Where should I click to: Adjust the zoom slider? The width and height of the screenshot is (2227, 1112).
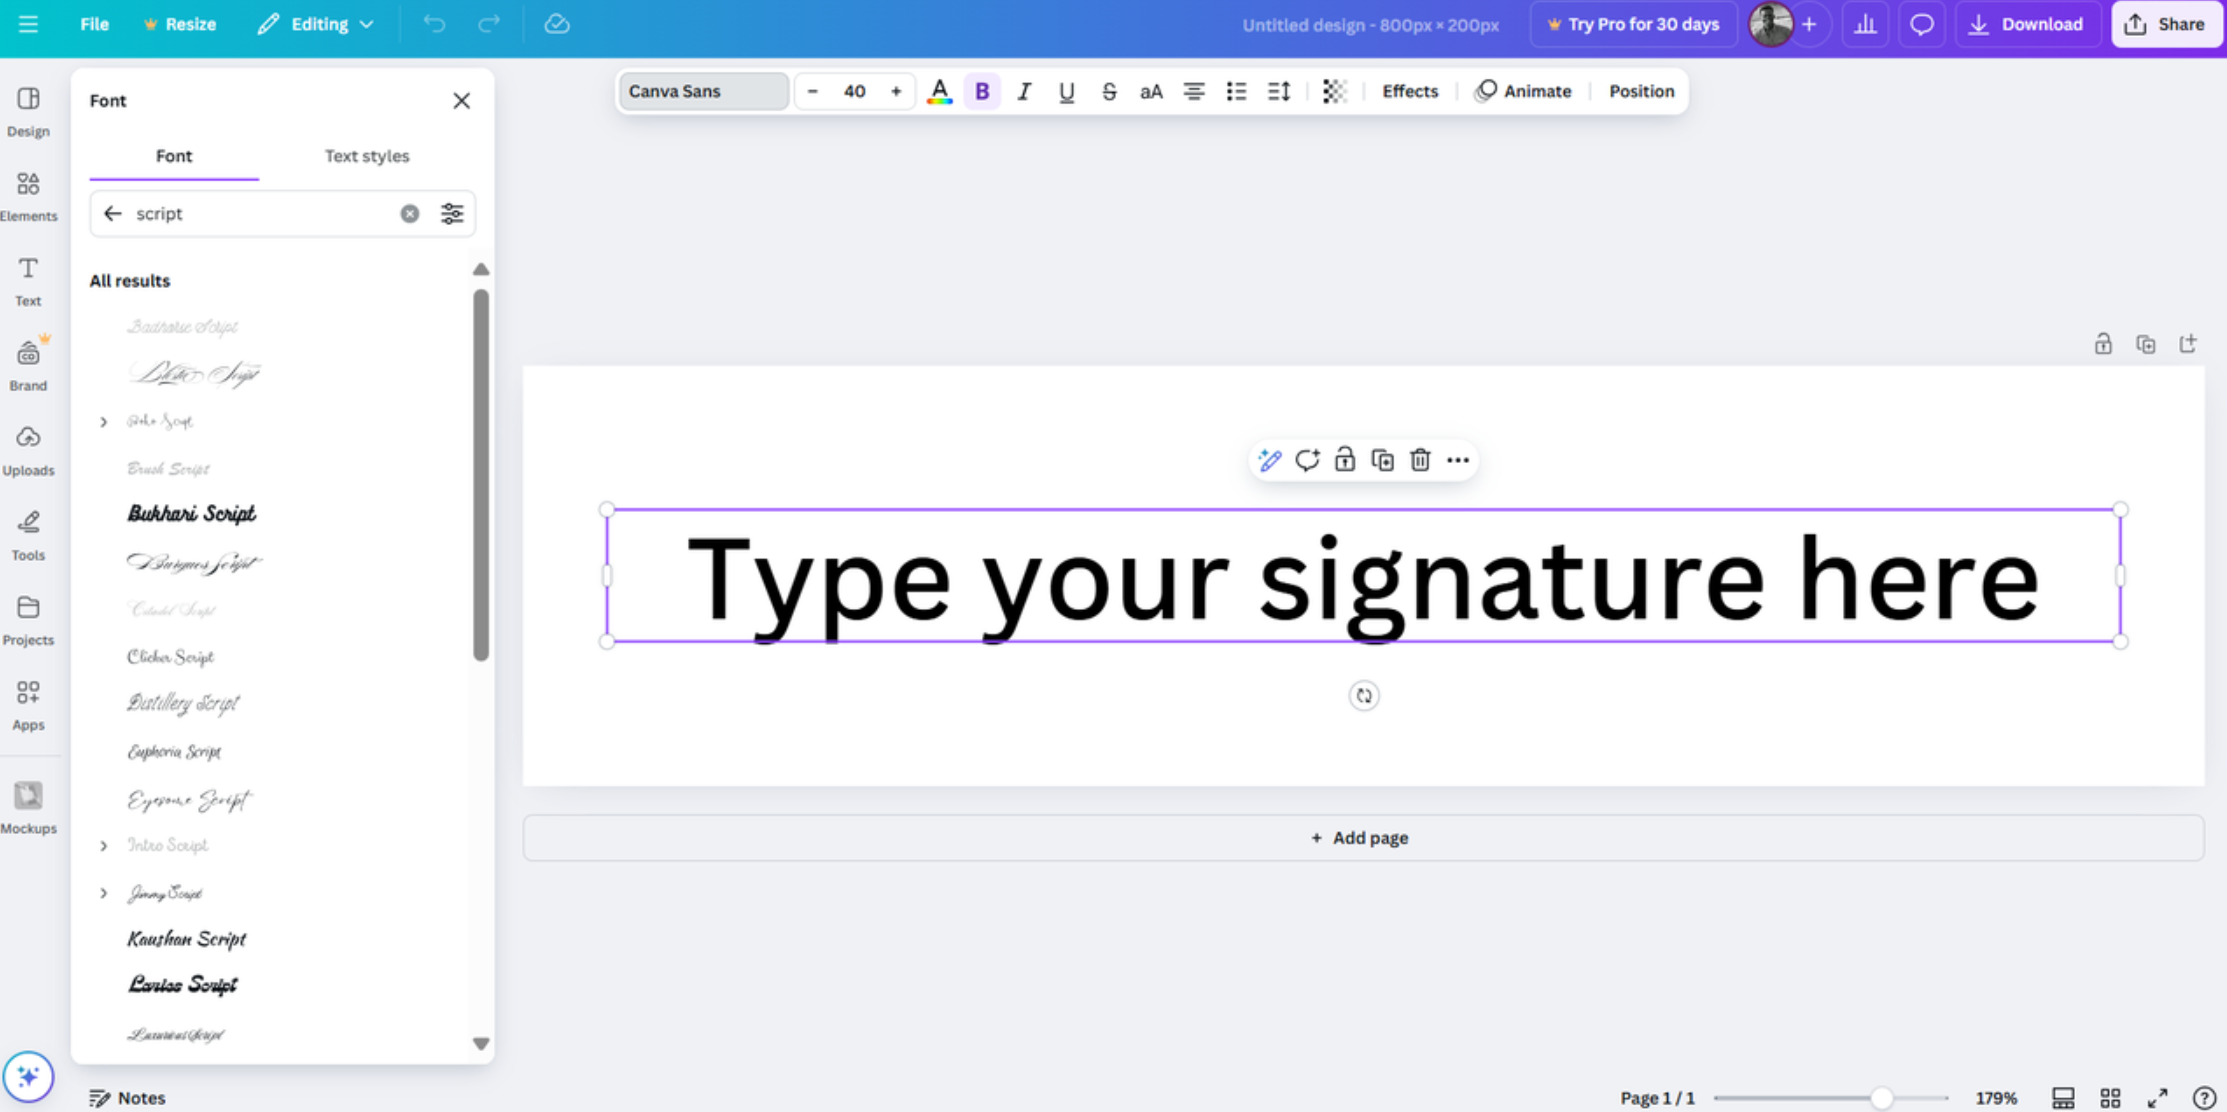point(1884,1096)
